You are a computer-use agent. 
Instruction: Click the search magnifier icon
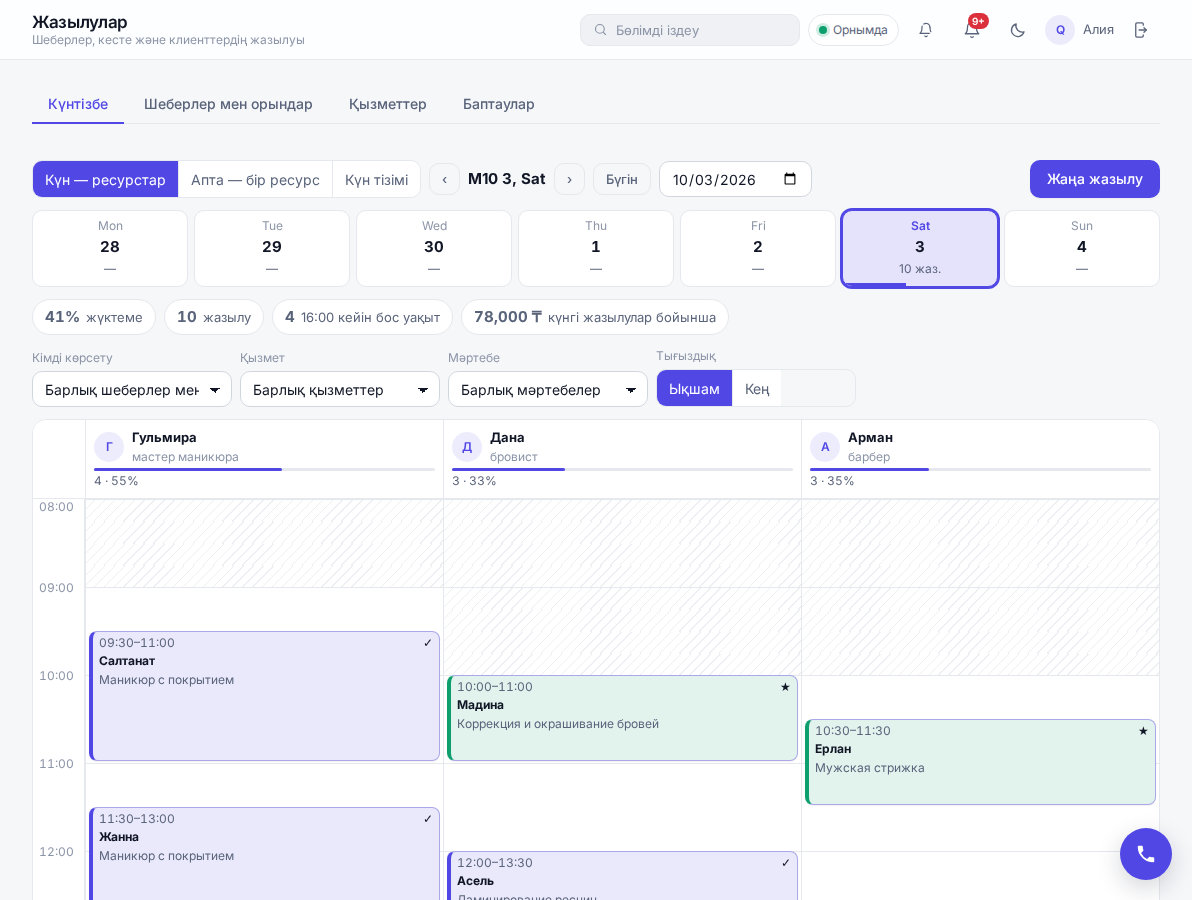(601, 30)
